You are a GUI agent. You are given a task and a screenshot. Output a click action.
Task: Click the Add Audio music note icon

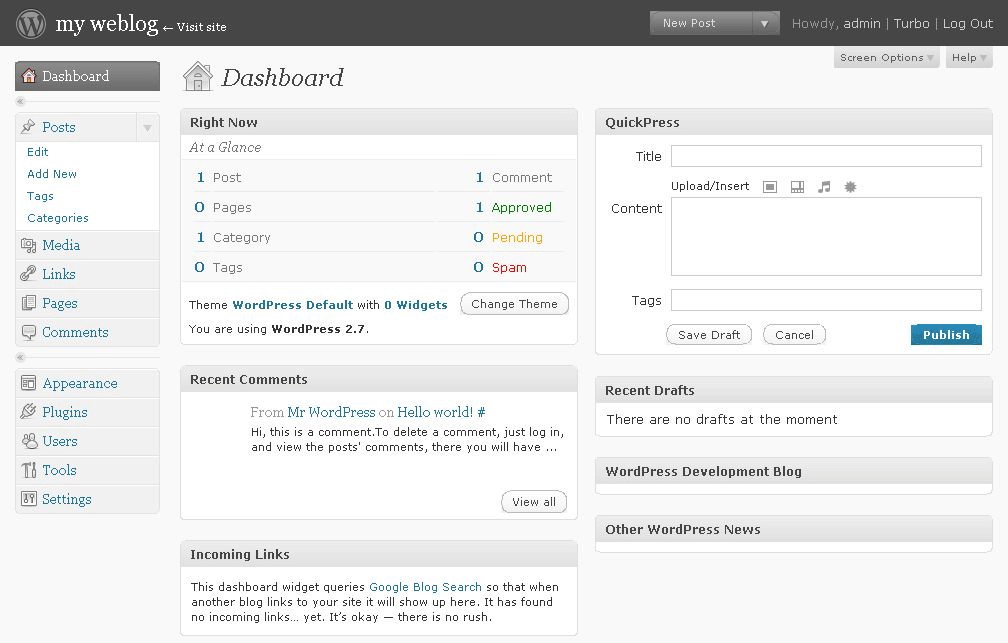click(824, 187)
